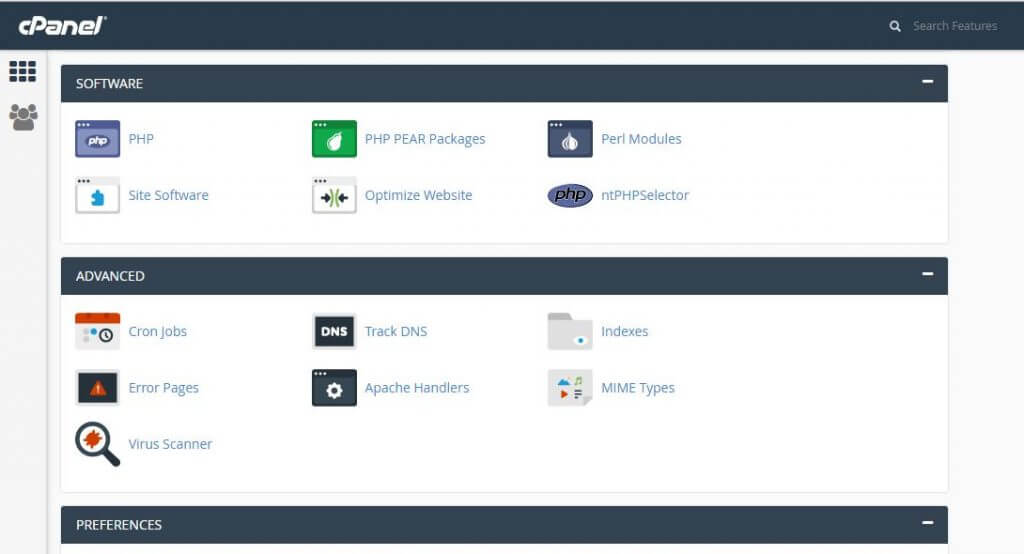Open the PHP icon in Software
Image resolution: width=1024 pixels, height=554 pixels.
tap(97, 139)
